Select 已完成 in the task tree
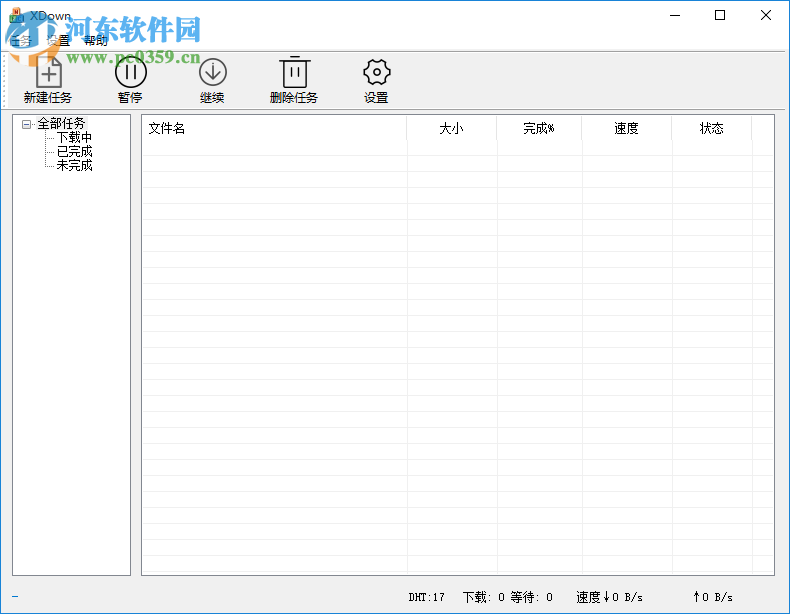 coord(74,152)
